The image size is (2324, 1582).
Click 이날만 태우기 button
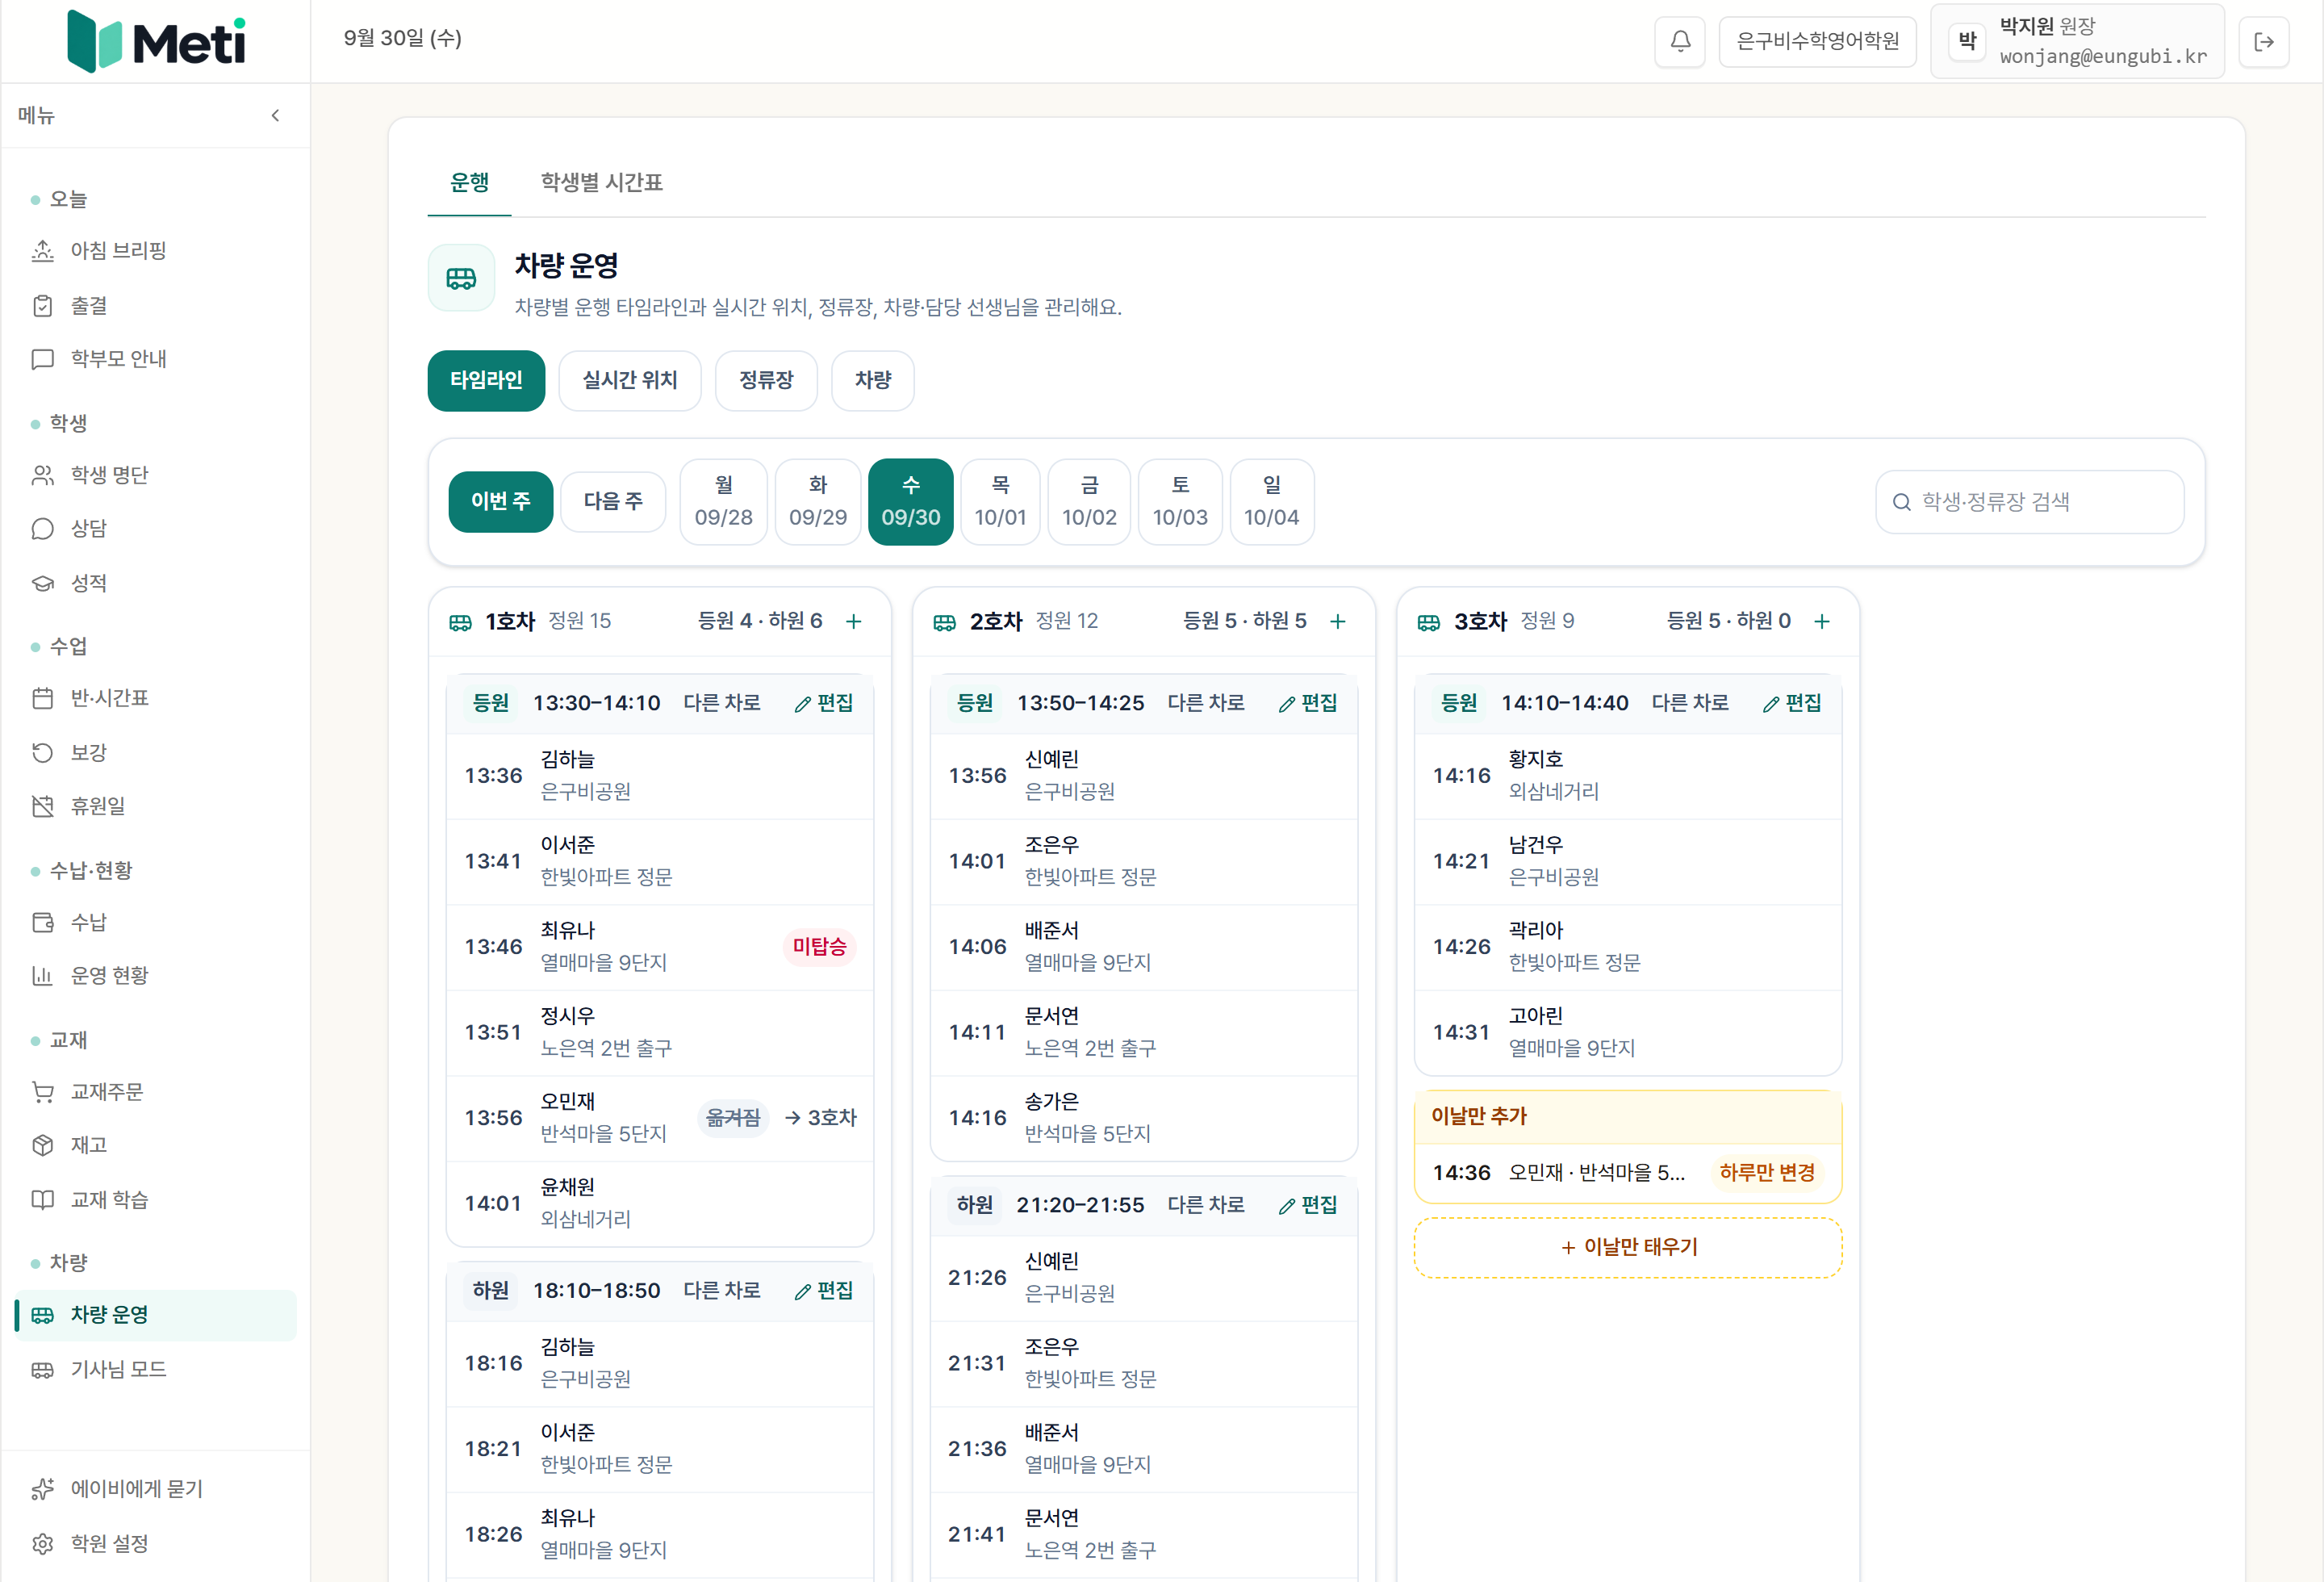(x=1628, y=1247)
